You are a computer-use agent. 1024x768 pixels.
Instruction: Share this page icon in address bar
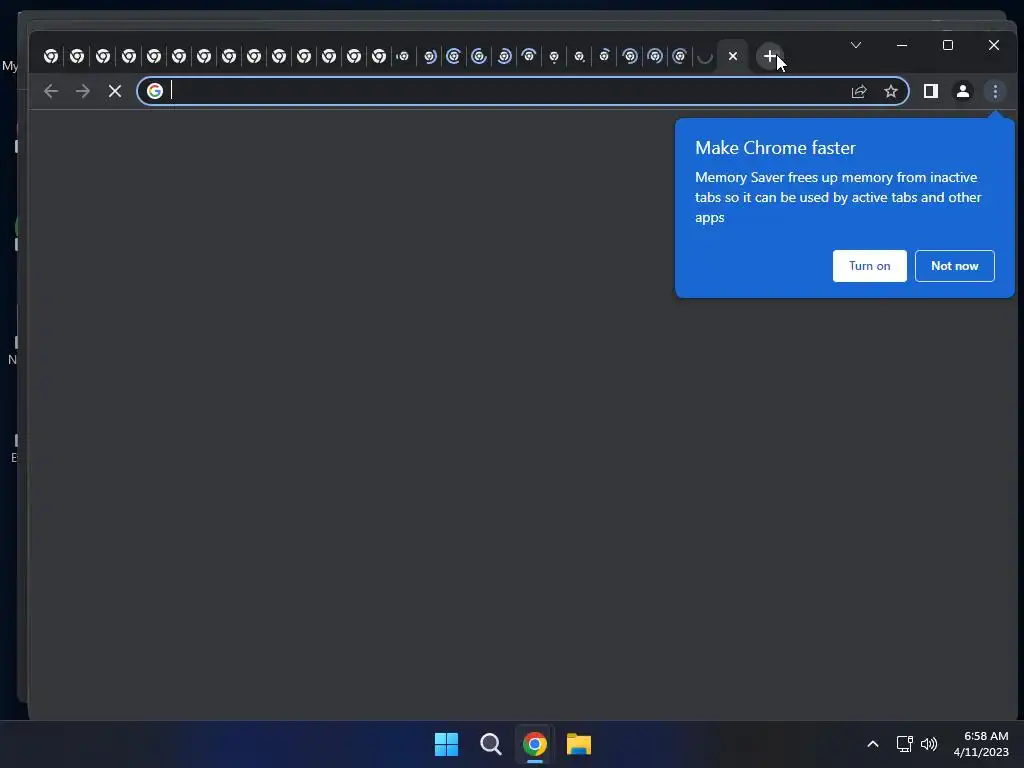(x=859, y=91)
